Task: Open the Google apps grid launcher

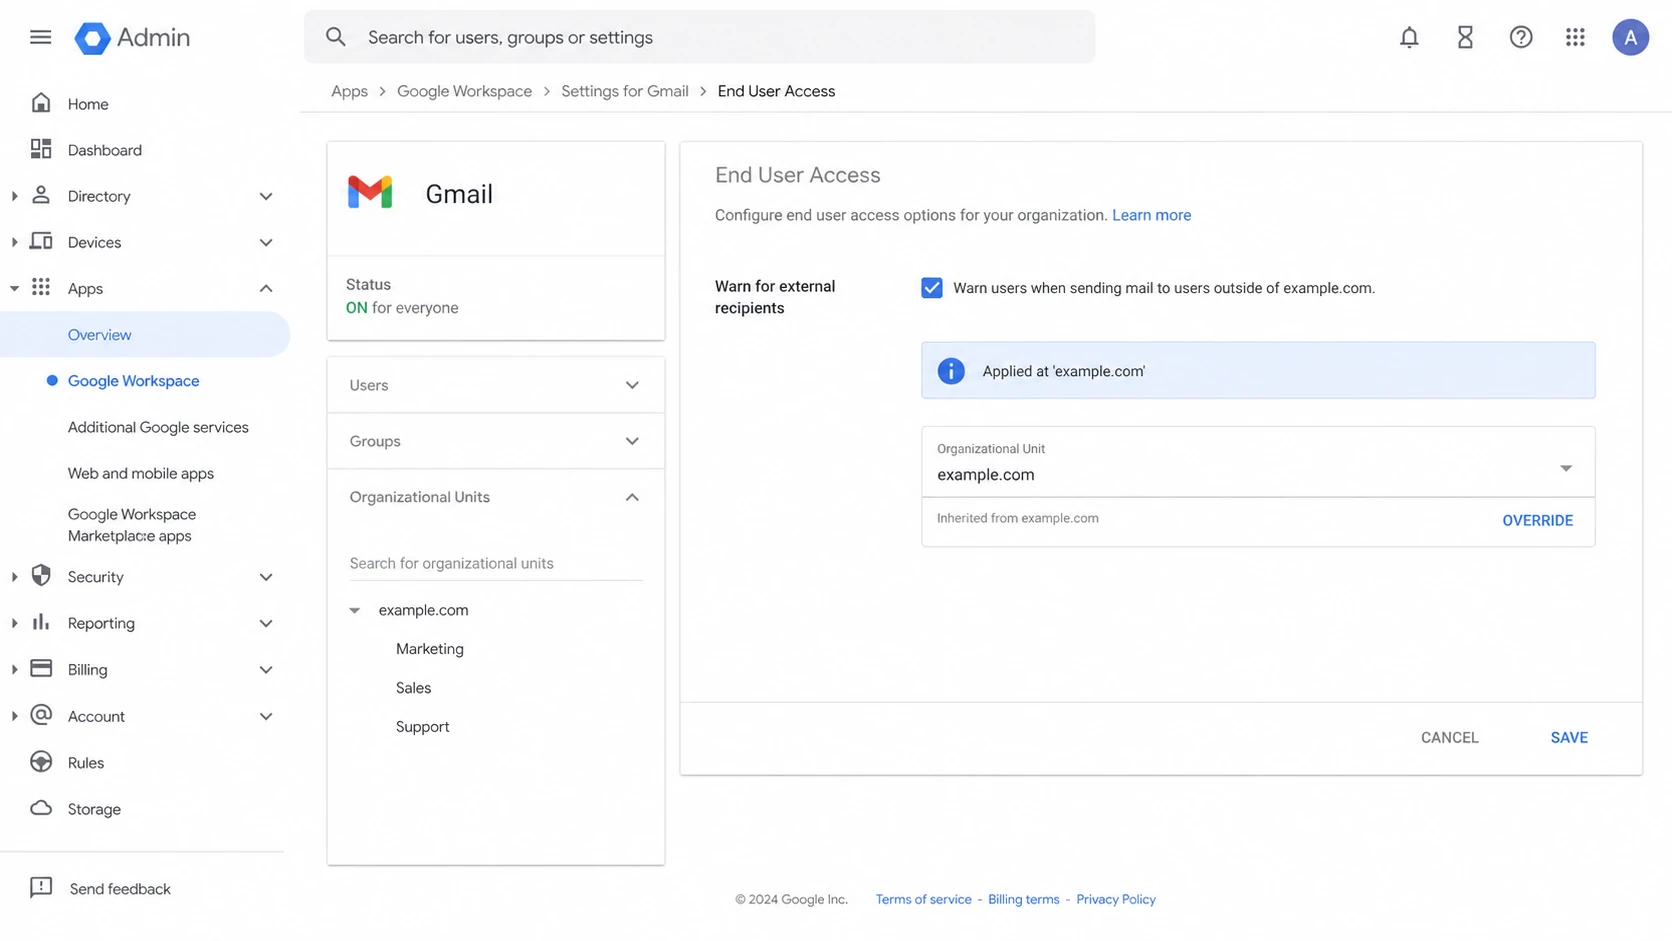Action: tap(1575, 37)
